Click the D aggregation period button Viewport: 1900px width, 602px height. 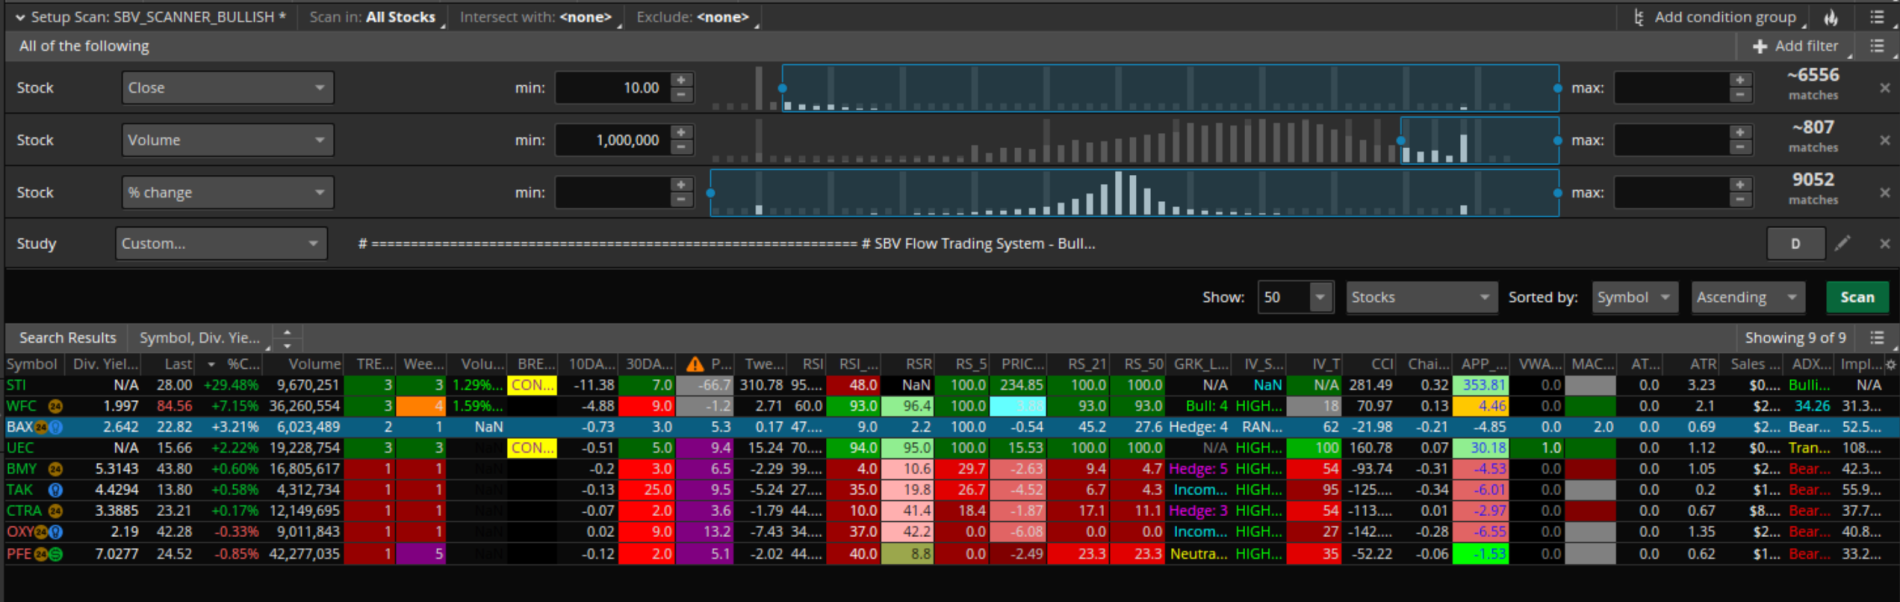point(1795,243)
